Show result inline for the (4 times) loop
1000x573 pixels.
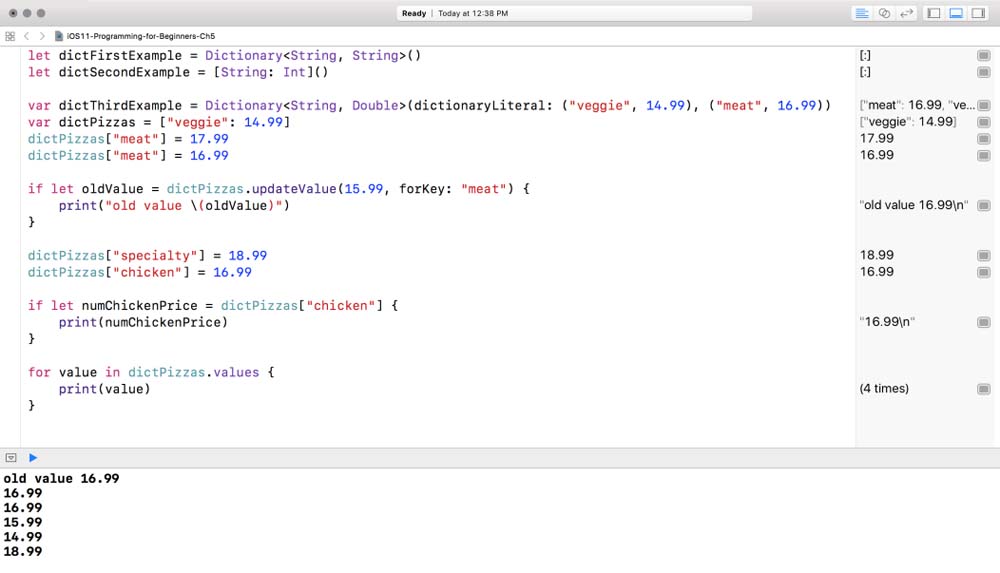(984, 389)
